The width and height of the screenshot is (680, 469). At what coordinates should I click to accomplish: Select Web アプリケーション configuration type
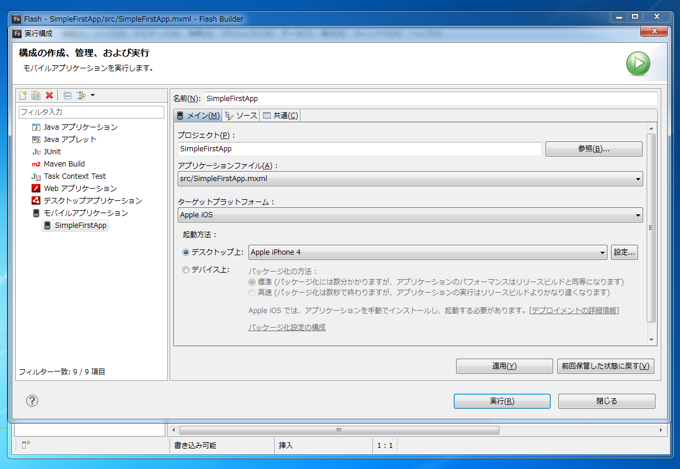(x=74, y=188)
